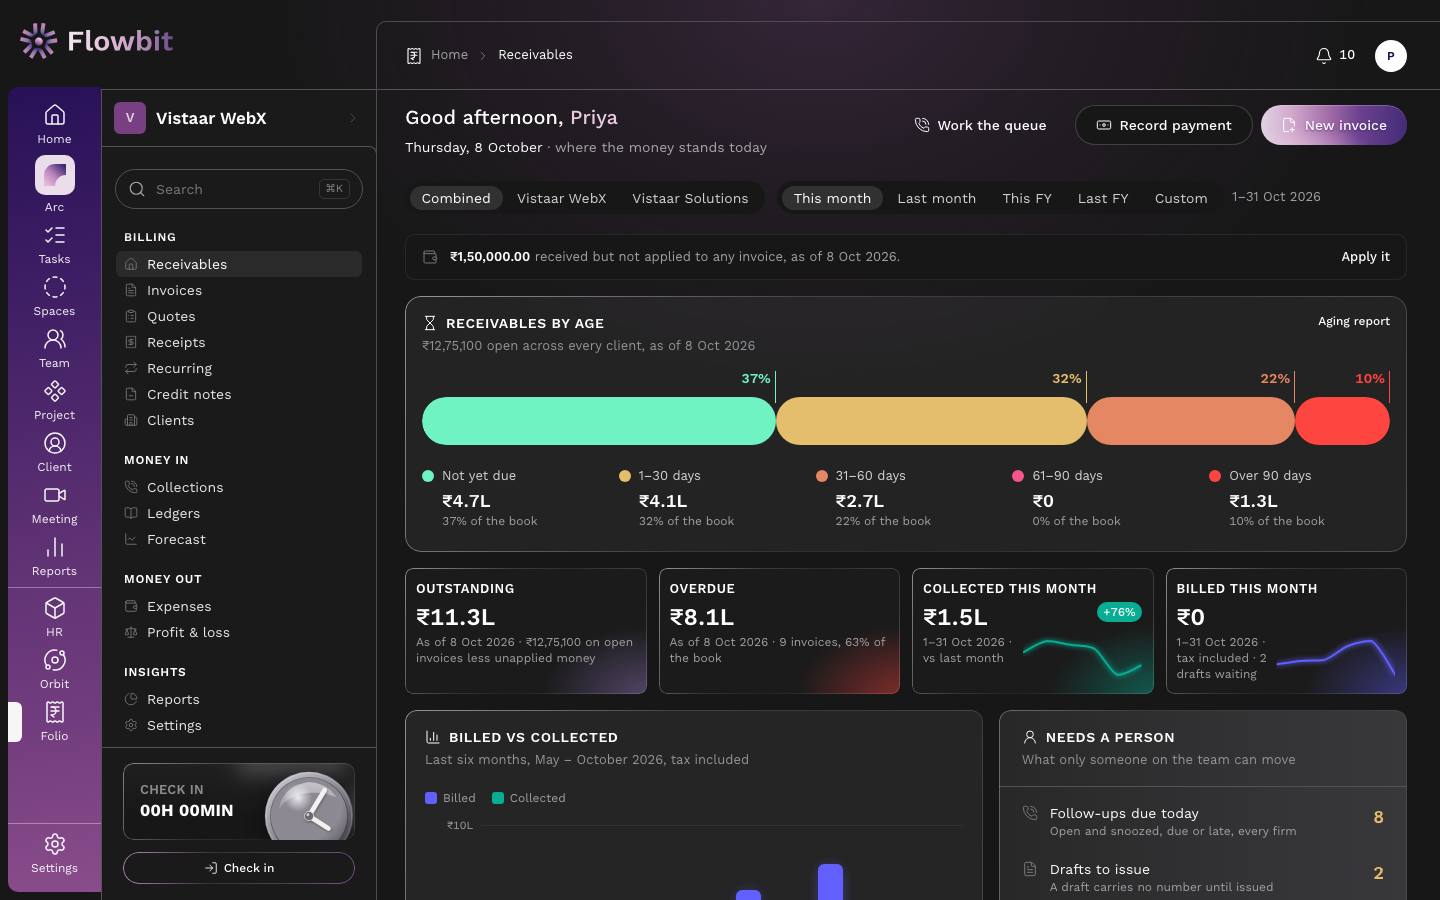Image resolution: width=1440 pixels, height=900 pixels.
Task: Open Collections under Money In
Action: click(239, 487)
